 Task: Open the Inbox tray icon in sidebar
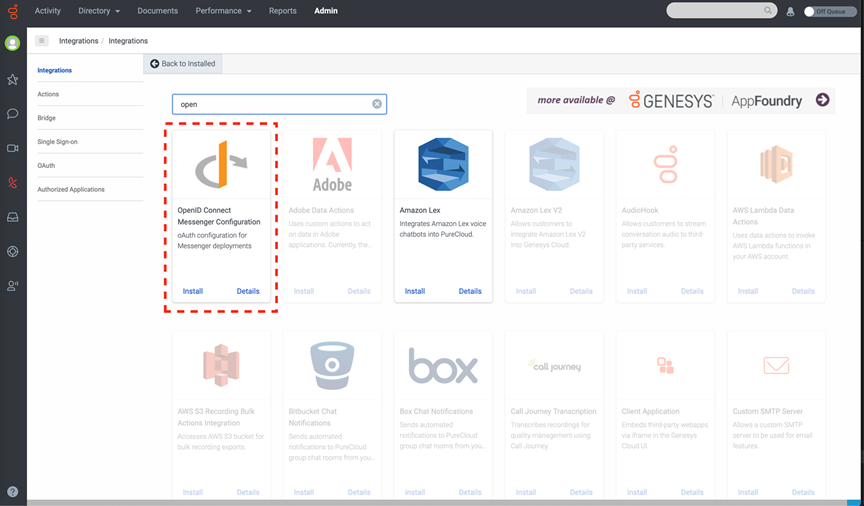[13, 217]
